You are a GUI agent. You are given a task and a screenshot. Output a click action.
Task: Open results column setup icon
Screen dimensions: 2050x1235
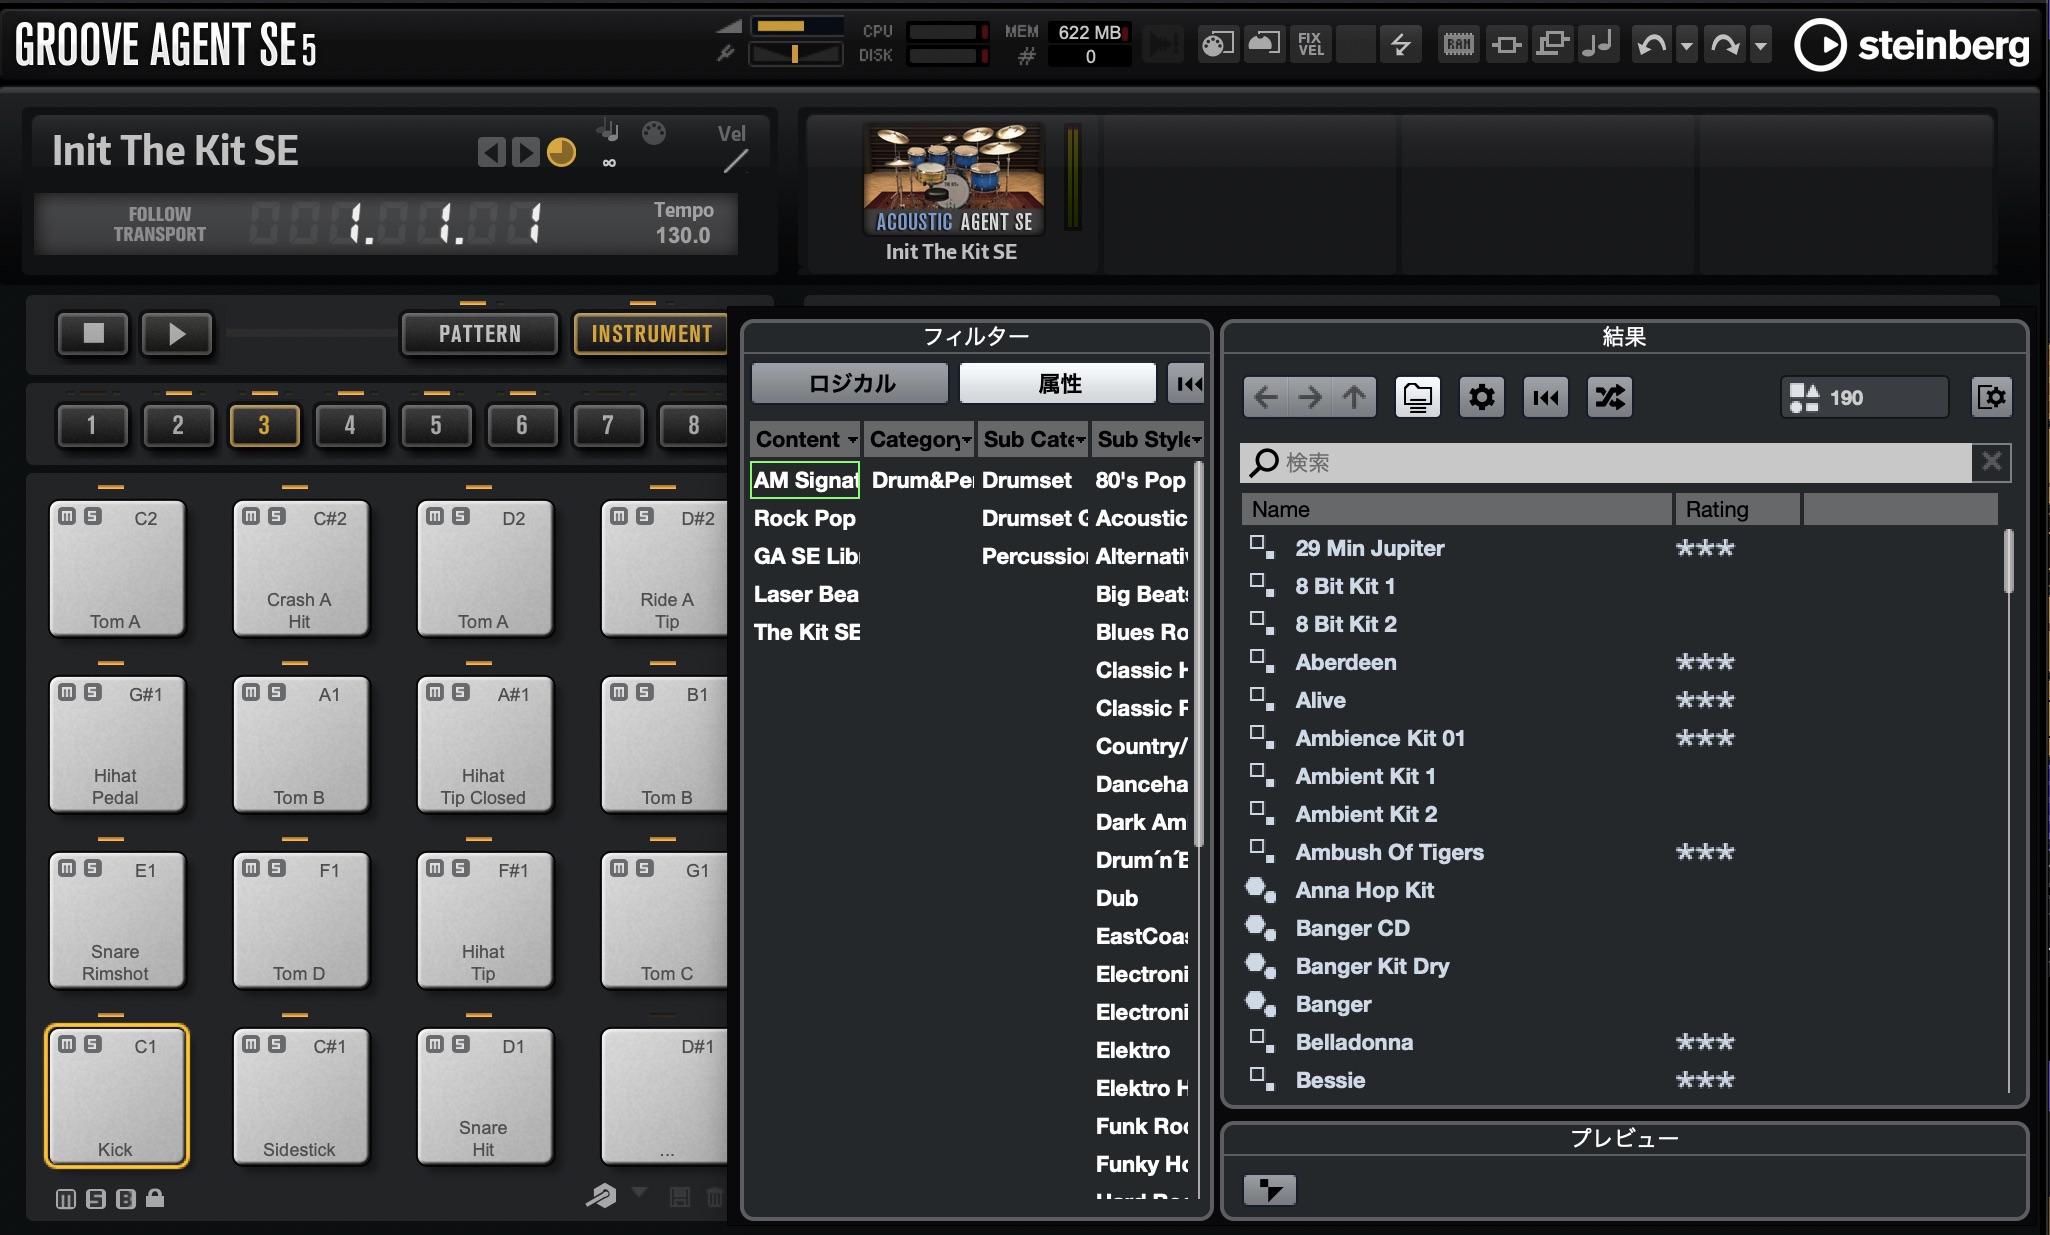pos(1990,397)
